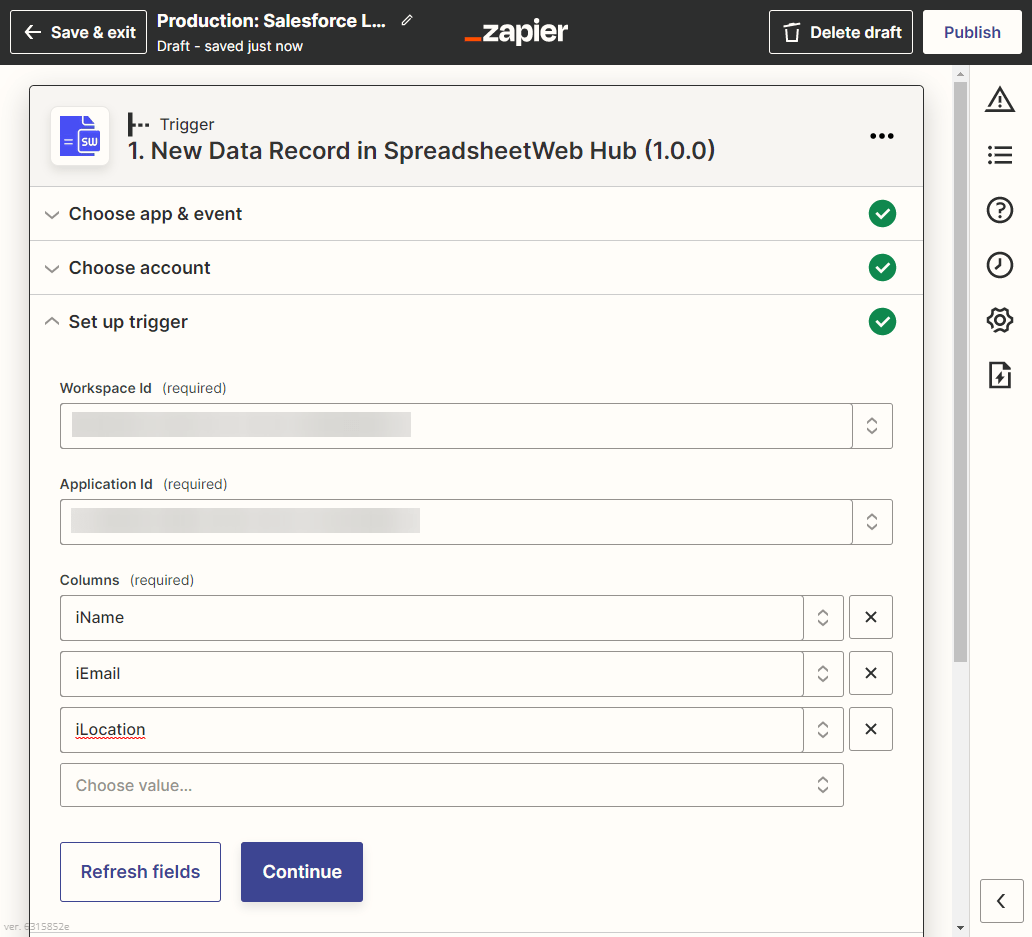The width and height of the screenshot is (1032, 937).
Task: Click the Trigger label with step icon
Action: (x=171, y=124)
